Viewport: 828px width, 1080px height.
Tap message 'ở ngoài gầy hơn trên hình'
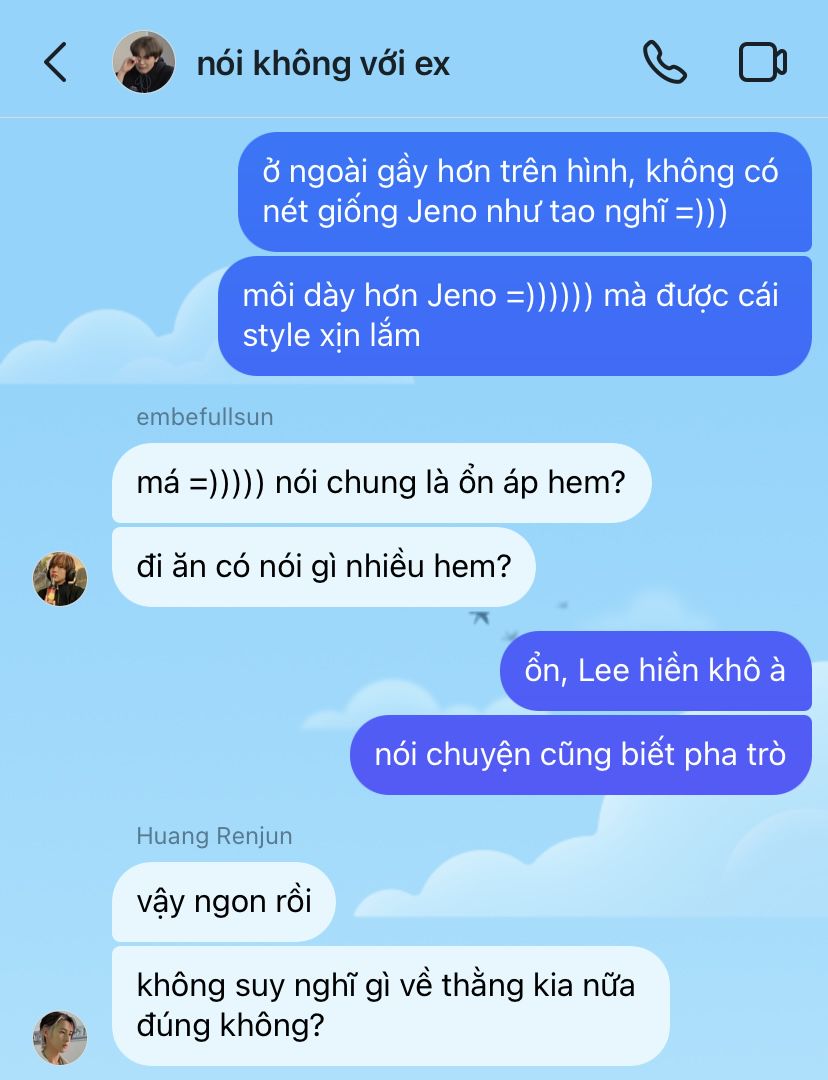(525, 191)
